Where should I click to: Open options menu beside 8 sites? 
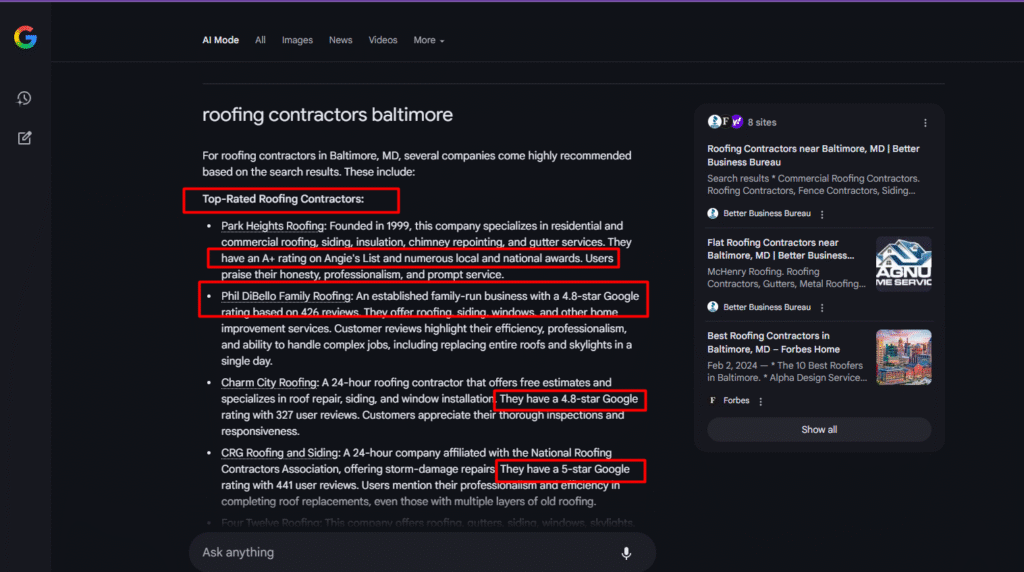(925, 123)
